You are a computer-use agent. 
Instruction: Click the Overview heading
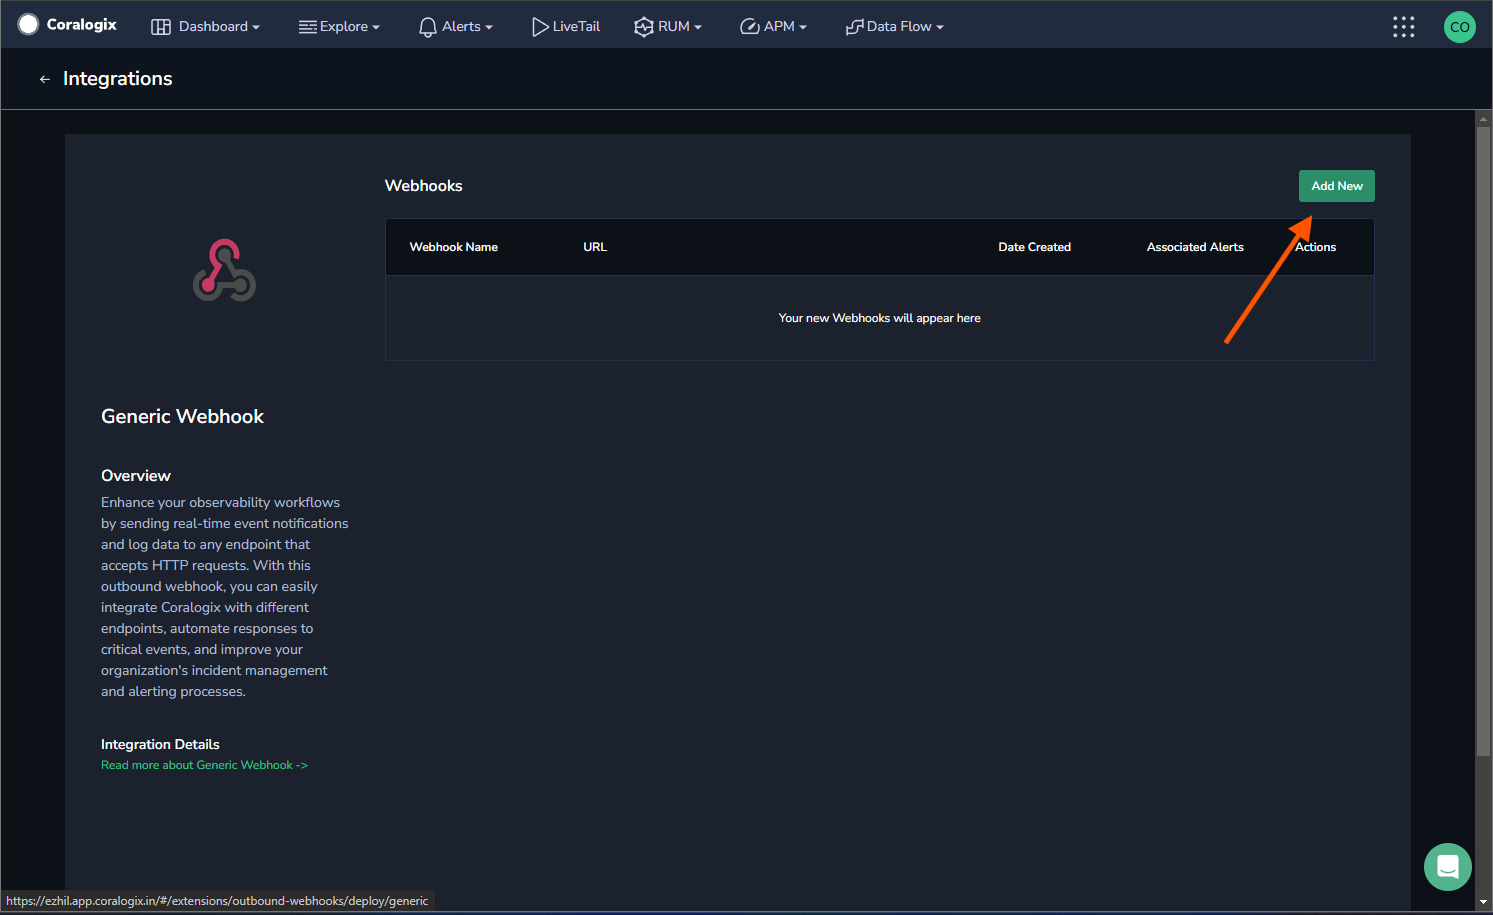click(x=136, y=476)
